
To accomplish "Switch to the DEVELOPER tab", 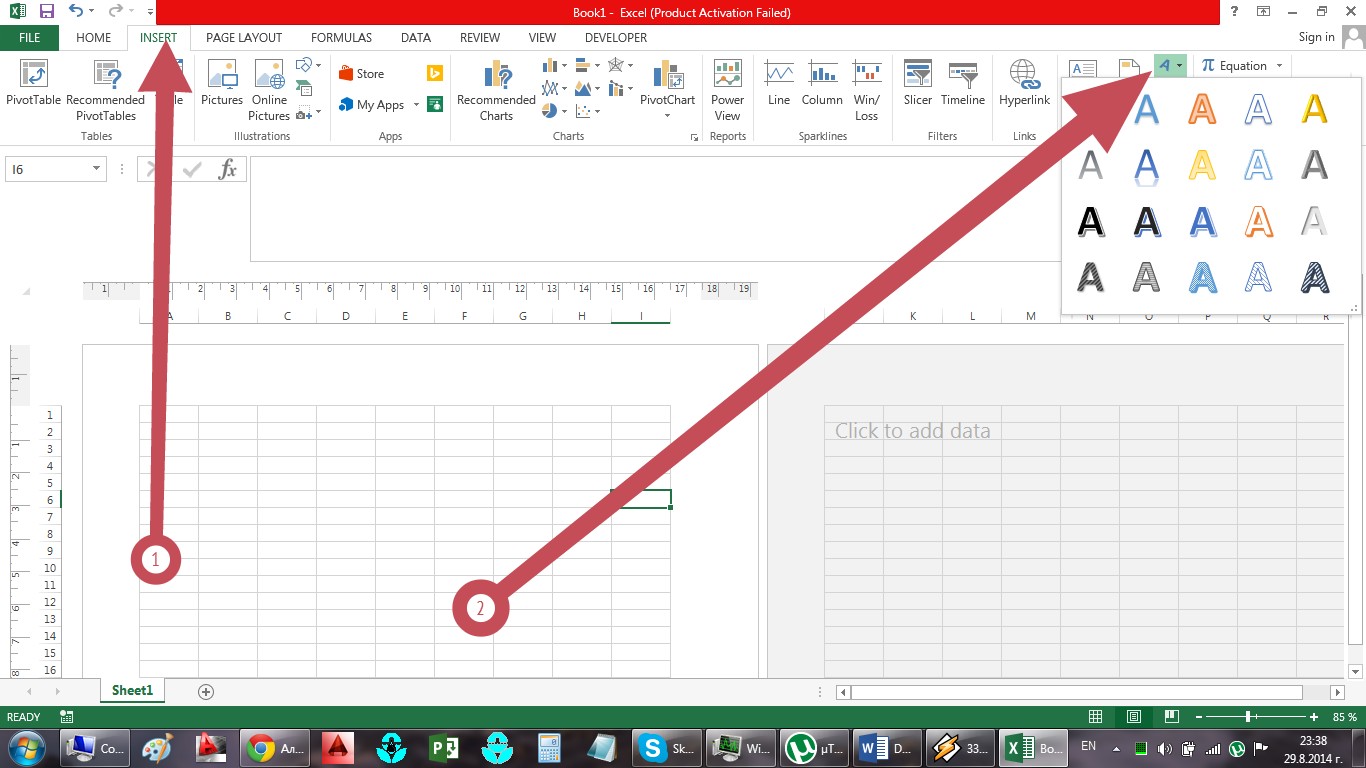I will 616,38.
